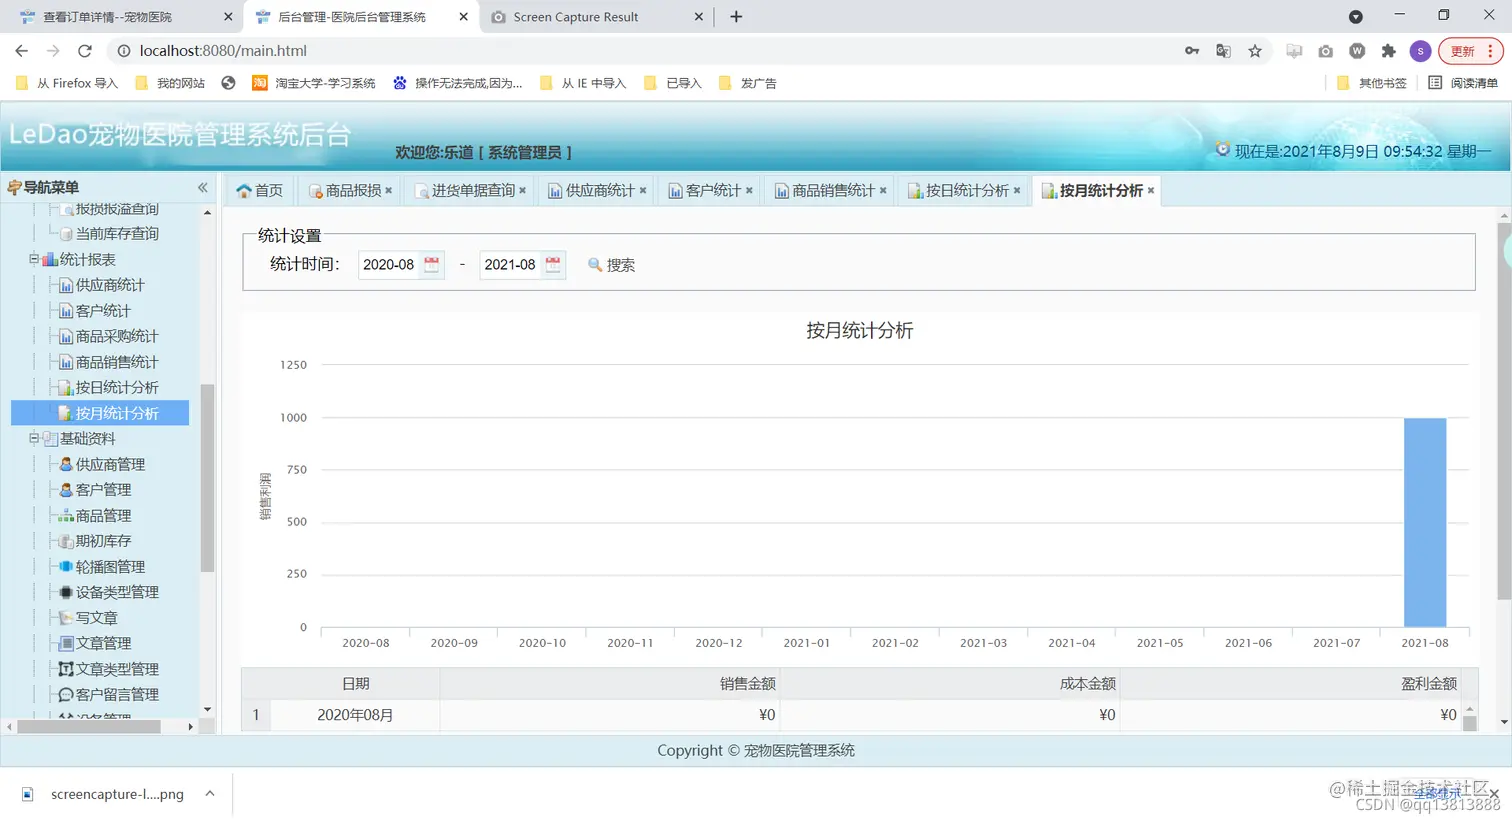Screen dimensions: 1512x821
Task: Collapse the navigation menu with the « control
Action: tap(201, 187)
